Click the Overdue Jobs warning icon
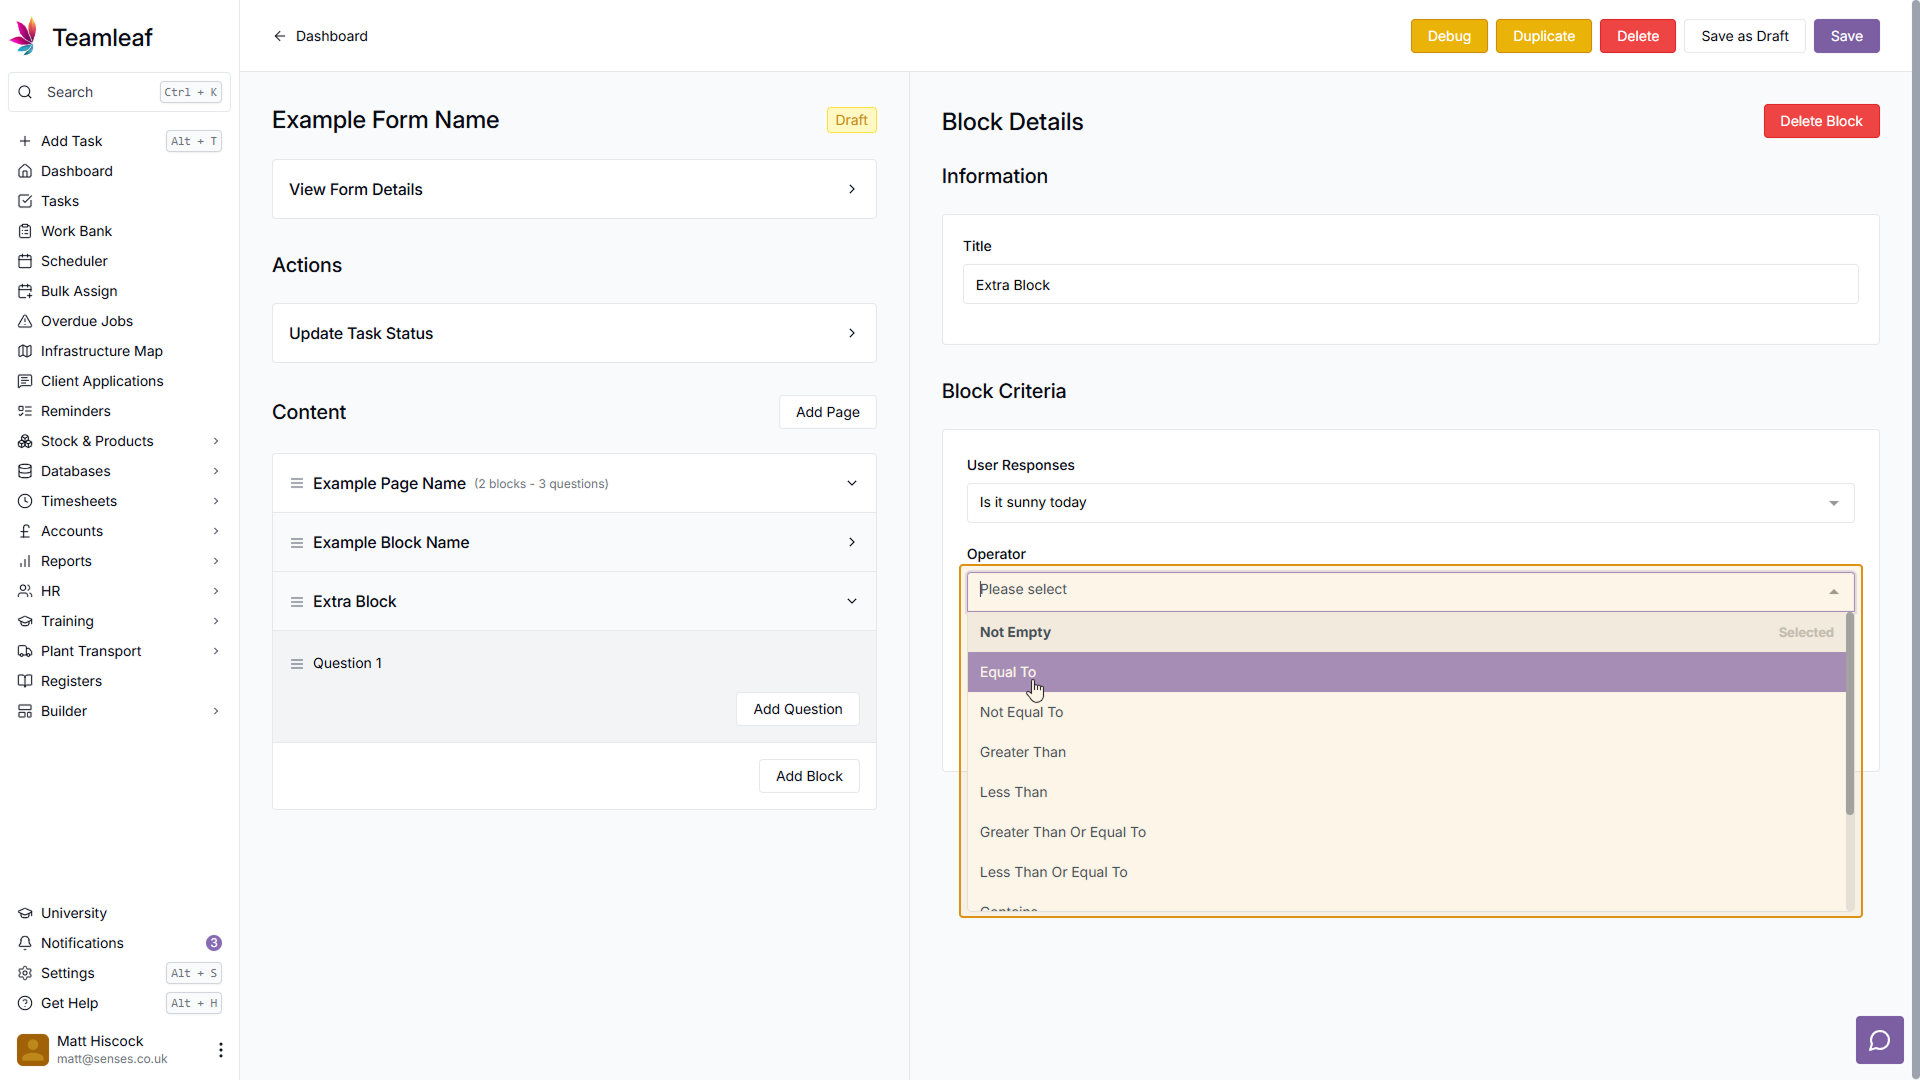 [x=25, y=321]
